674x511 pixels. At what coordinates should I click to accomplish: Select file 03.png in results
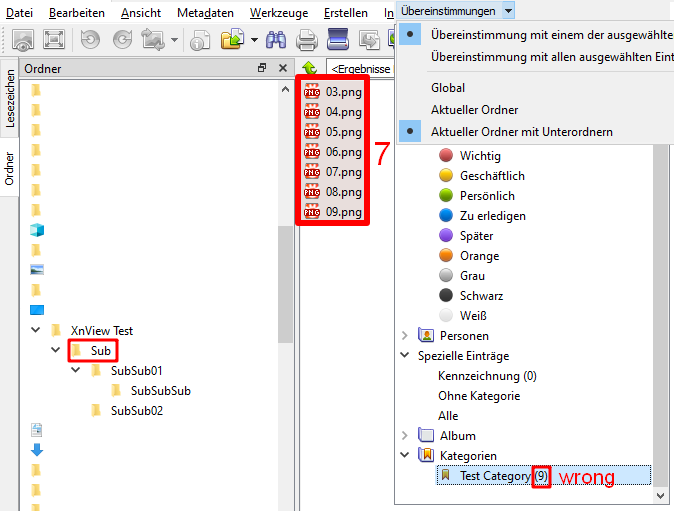[333, 92]
